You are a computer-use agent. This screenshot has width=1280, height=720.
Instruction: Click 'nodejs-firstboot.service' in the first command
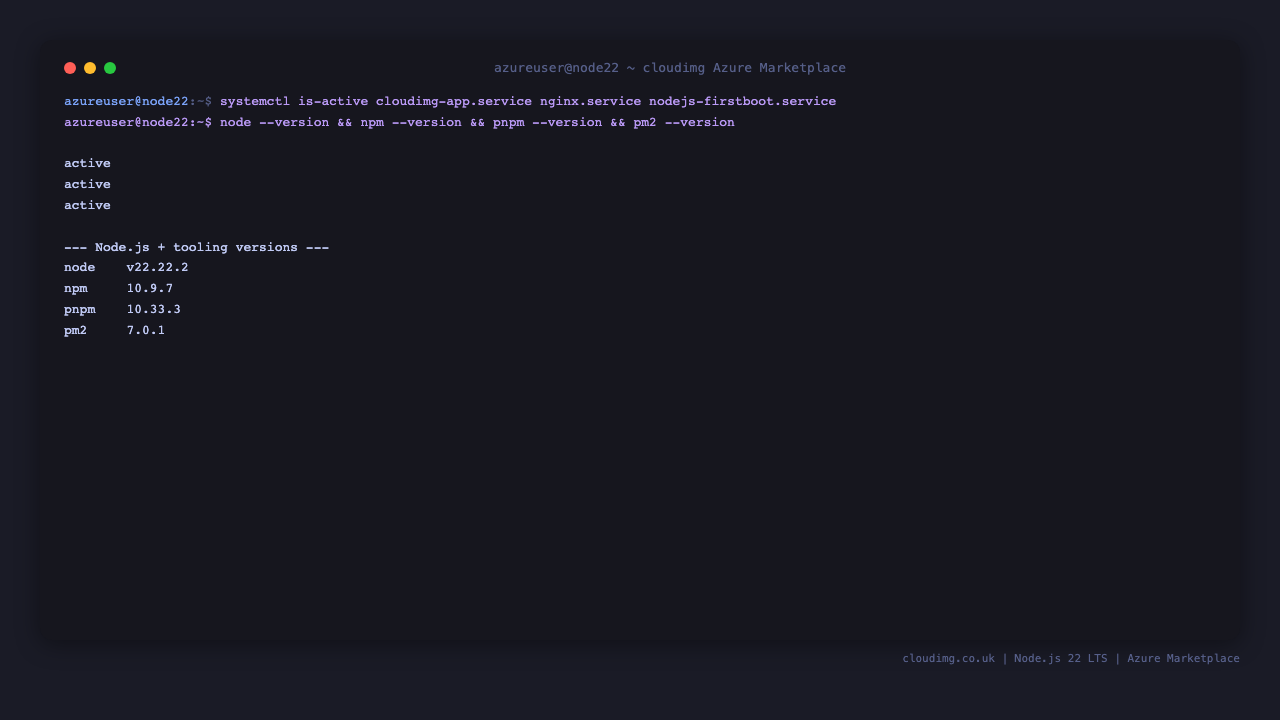(742, 101)
